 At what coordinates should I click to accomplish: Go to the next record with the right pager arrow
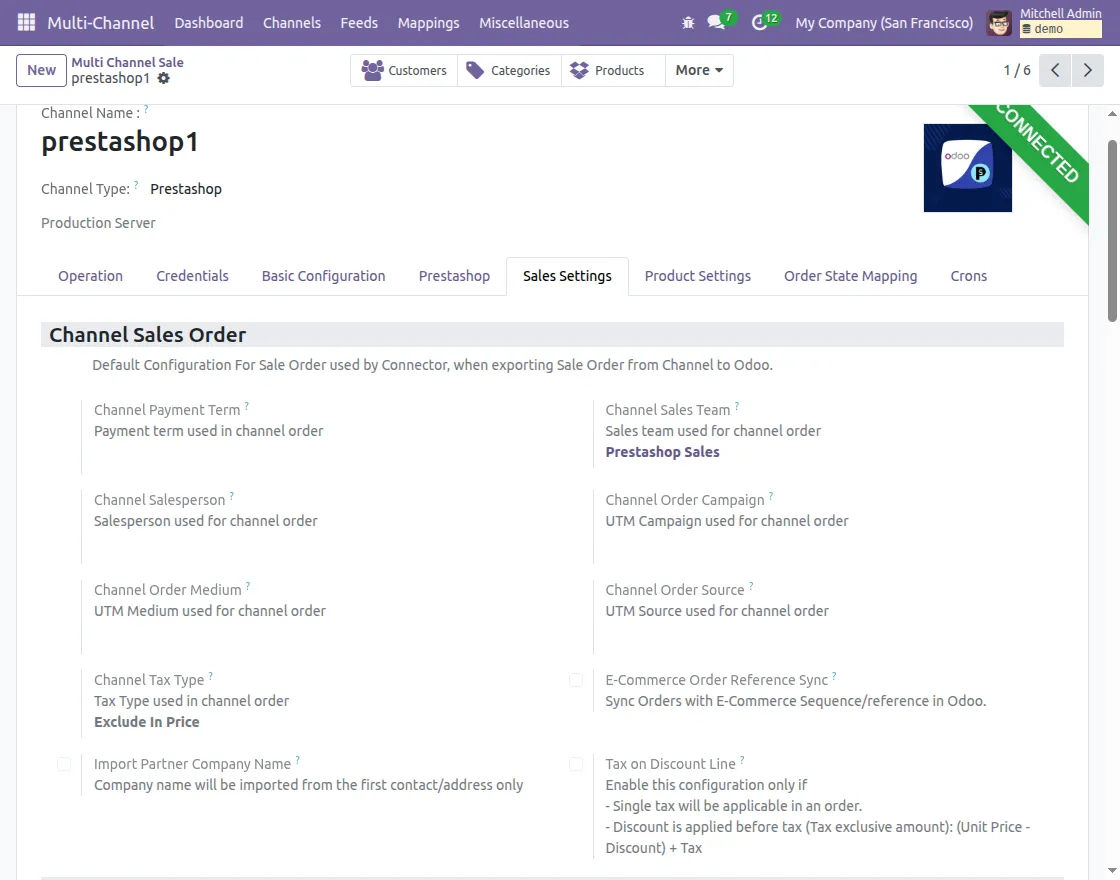pyautogui.click(x=1088, y=70)
